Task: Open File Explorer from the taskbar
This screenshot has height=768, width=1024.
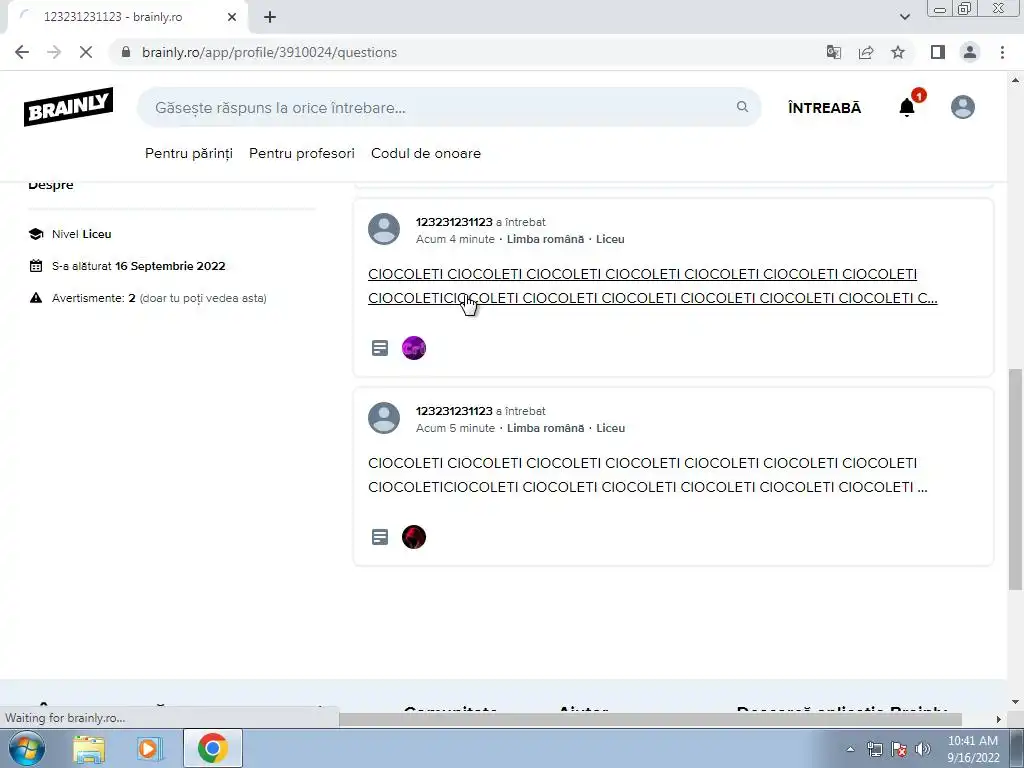Action: (89, 748)
